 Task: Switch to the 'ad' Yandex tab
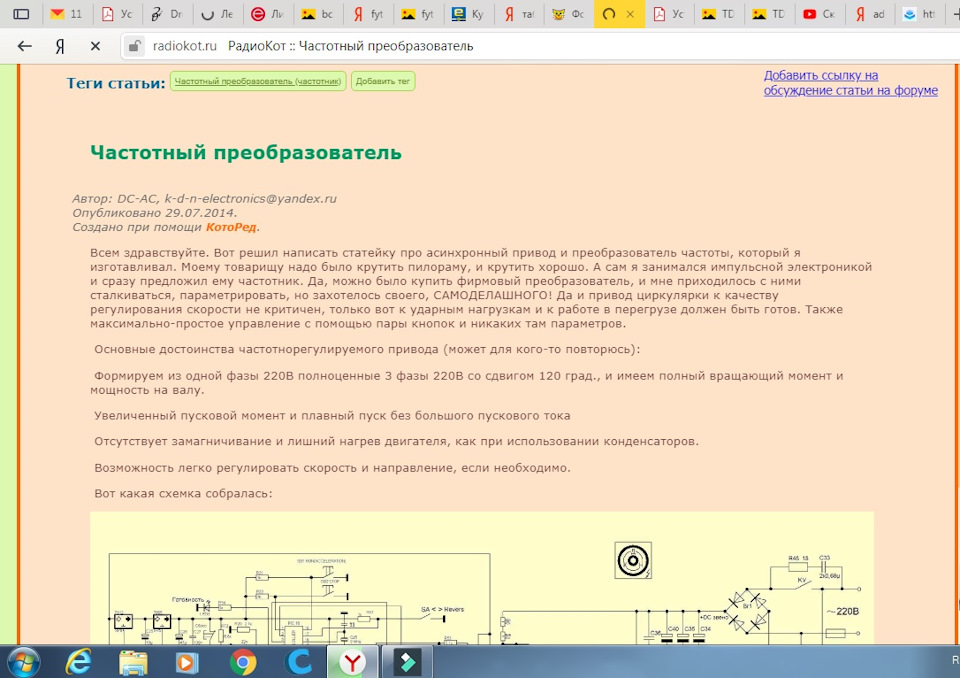pyautogui.click(x=869, y=14)
